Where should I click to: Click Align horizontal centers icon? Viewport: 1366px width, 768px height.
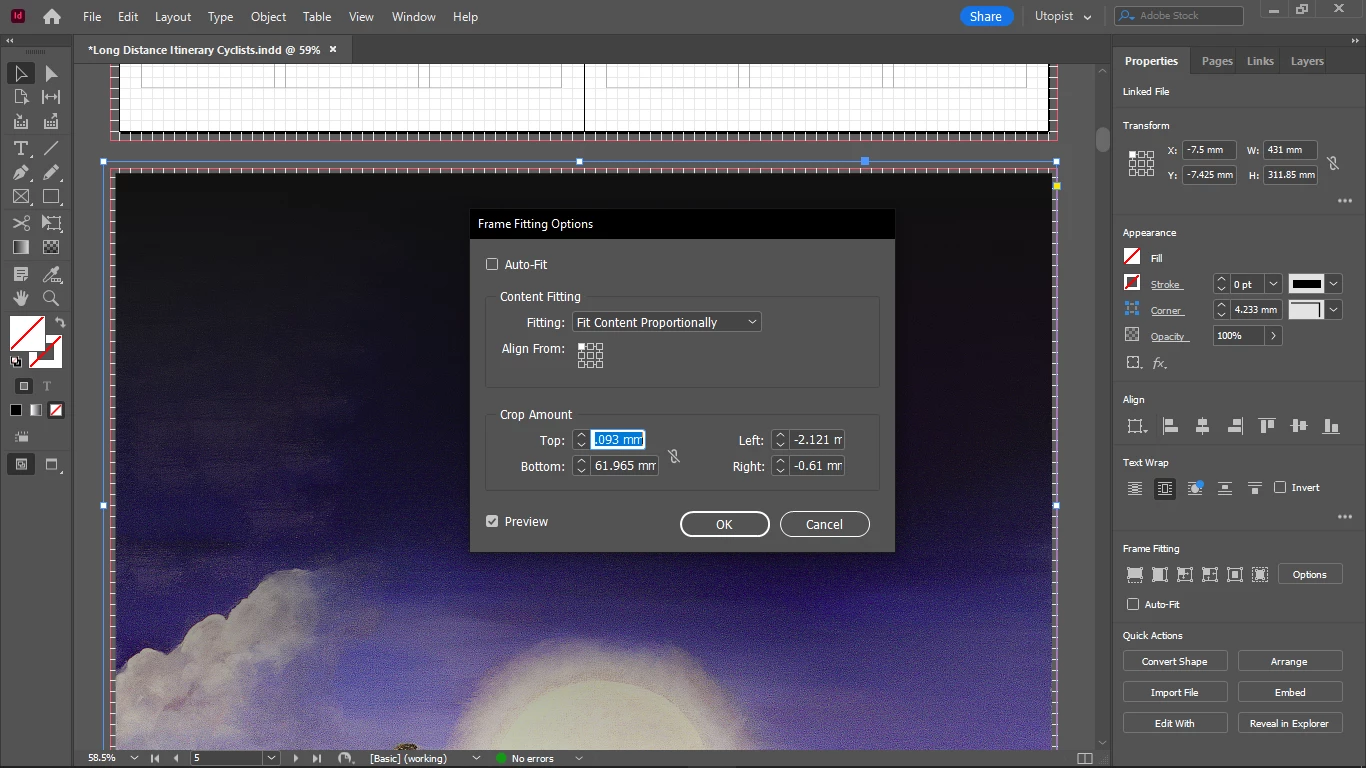(x=1203, y=426)
